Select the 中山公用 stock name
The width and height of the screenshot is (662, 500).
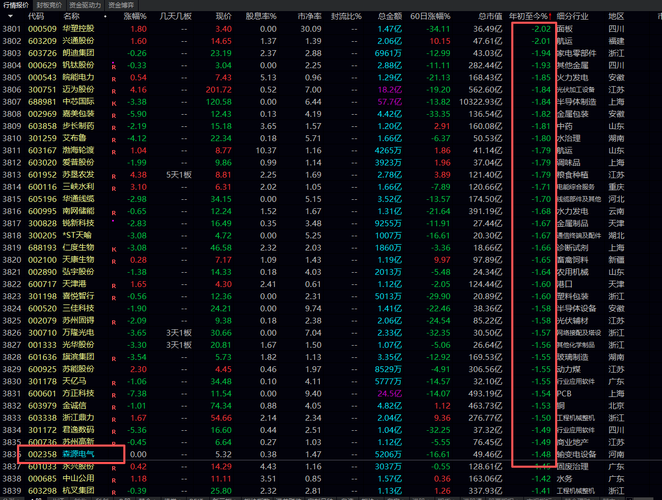79,478
